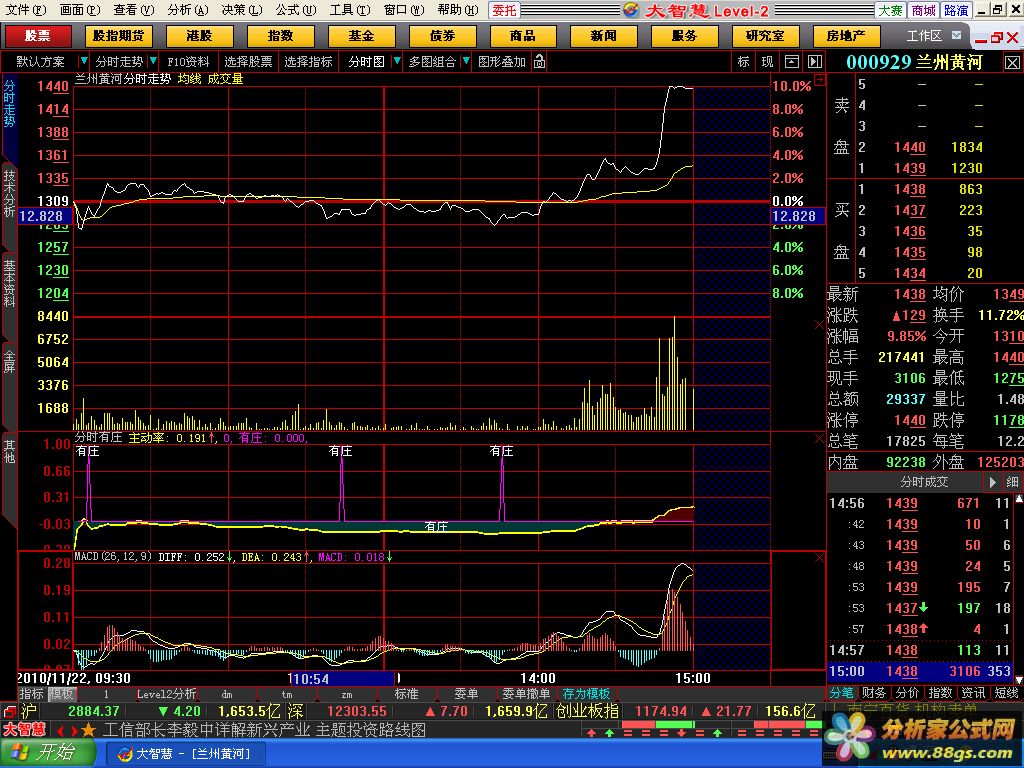
Task: Expand the 多图组合 dropdown arrow
Action: point(466,61)
